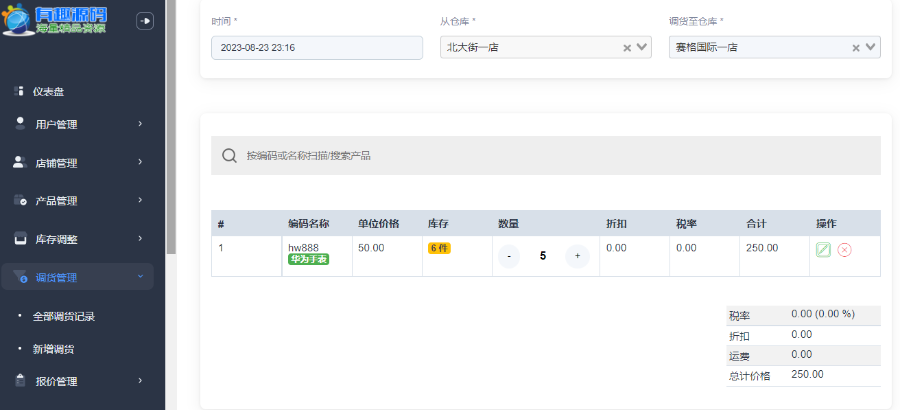Click the 时间 date time field
Viewport: 900px width, 410px height.
[316, 47]
